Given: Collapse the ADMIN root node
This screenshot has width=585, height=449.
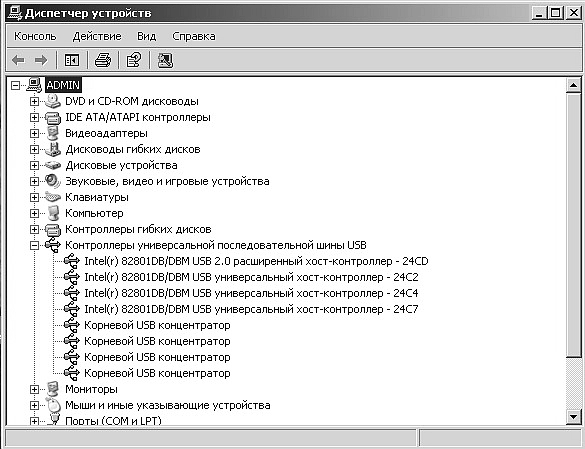Looking at the screenshot, I should click(x=15, y=85).
